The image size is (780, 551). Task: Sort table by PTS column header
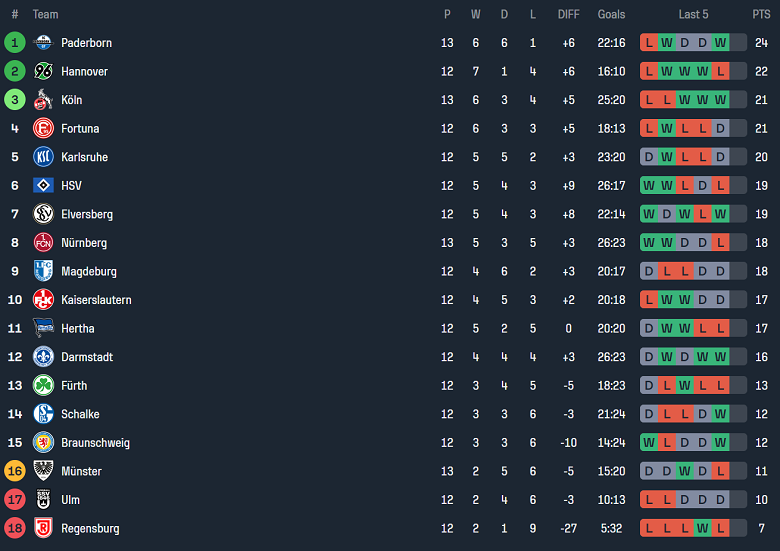coord(761,14)
